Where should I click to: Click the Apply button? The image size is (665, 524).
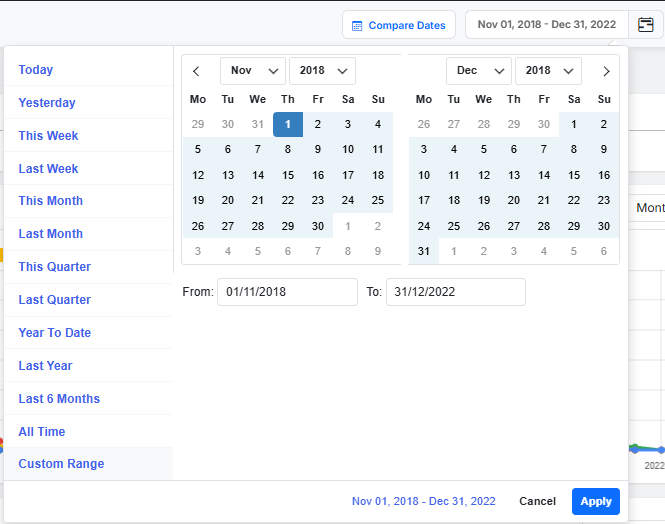(x=595, y=501)
